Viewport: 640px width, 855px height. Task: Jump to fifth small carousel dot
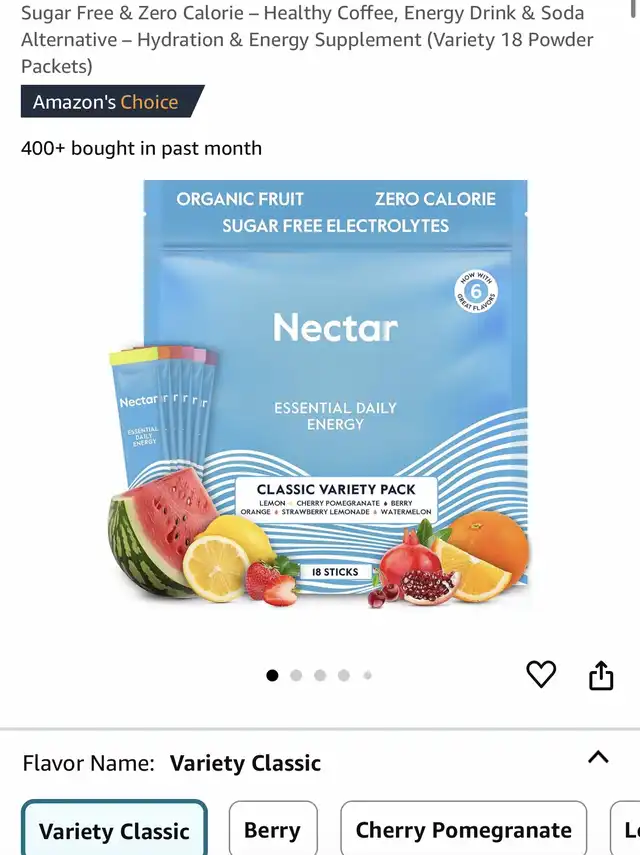pyautogui.click(x=367, y=676)
